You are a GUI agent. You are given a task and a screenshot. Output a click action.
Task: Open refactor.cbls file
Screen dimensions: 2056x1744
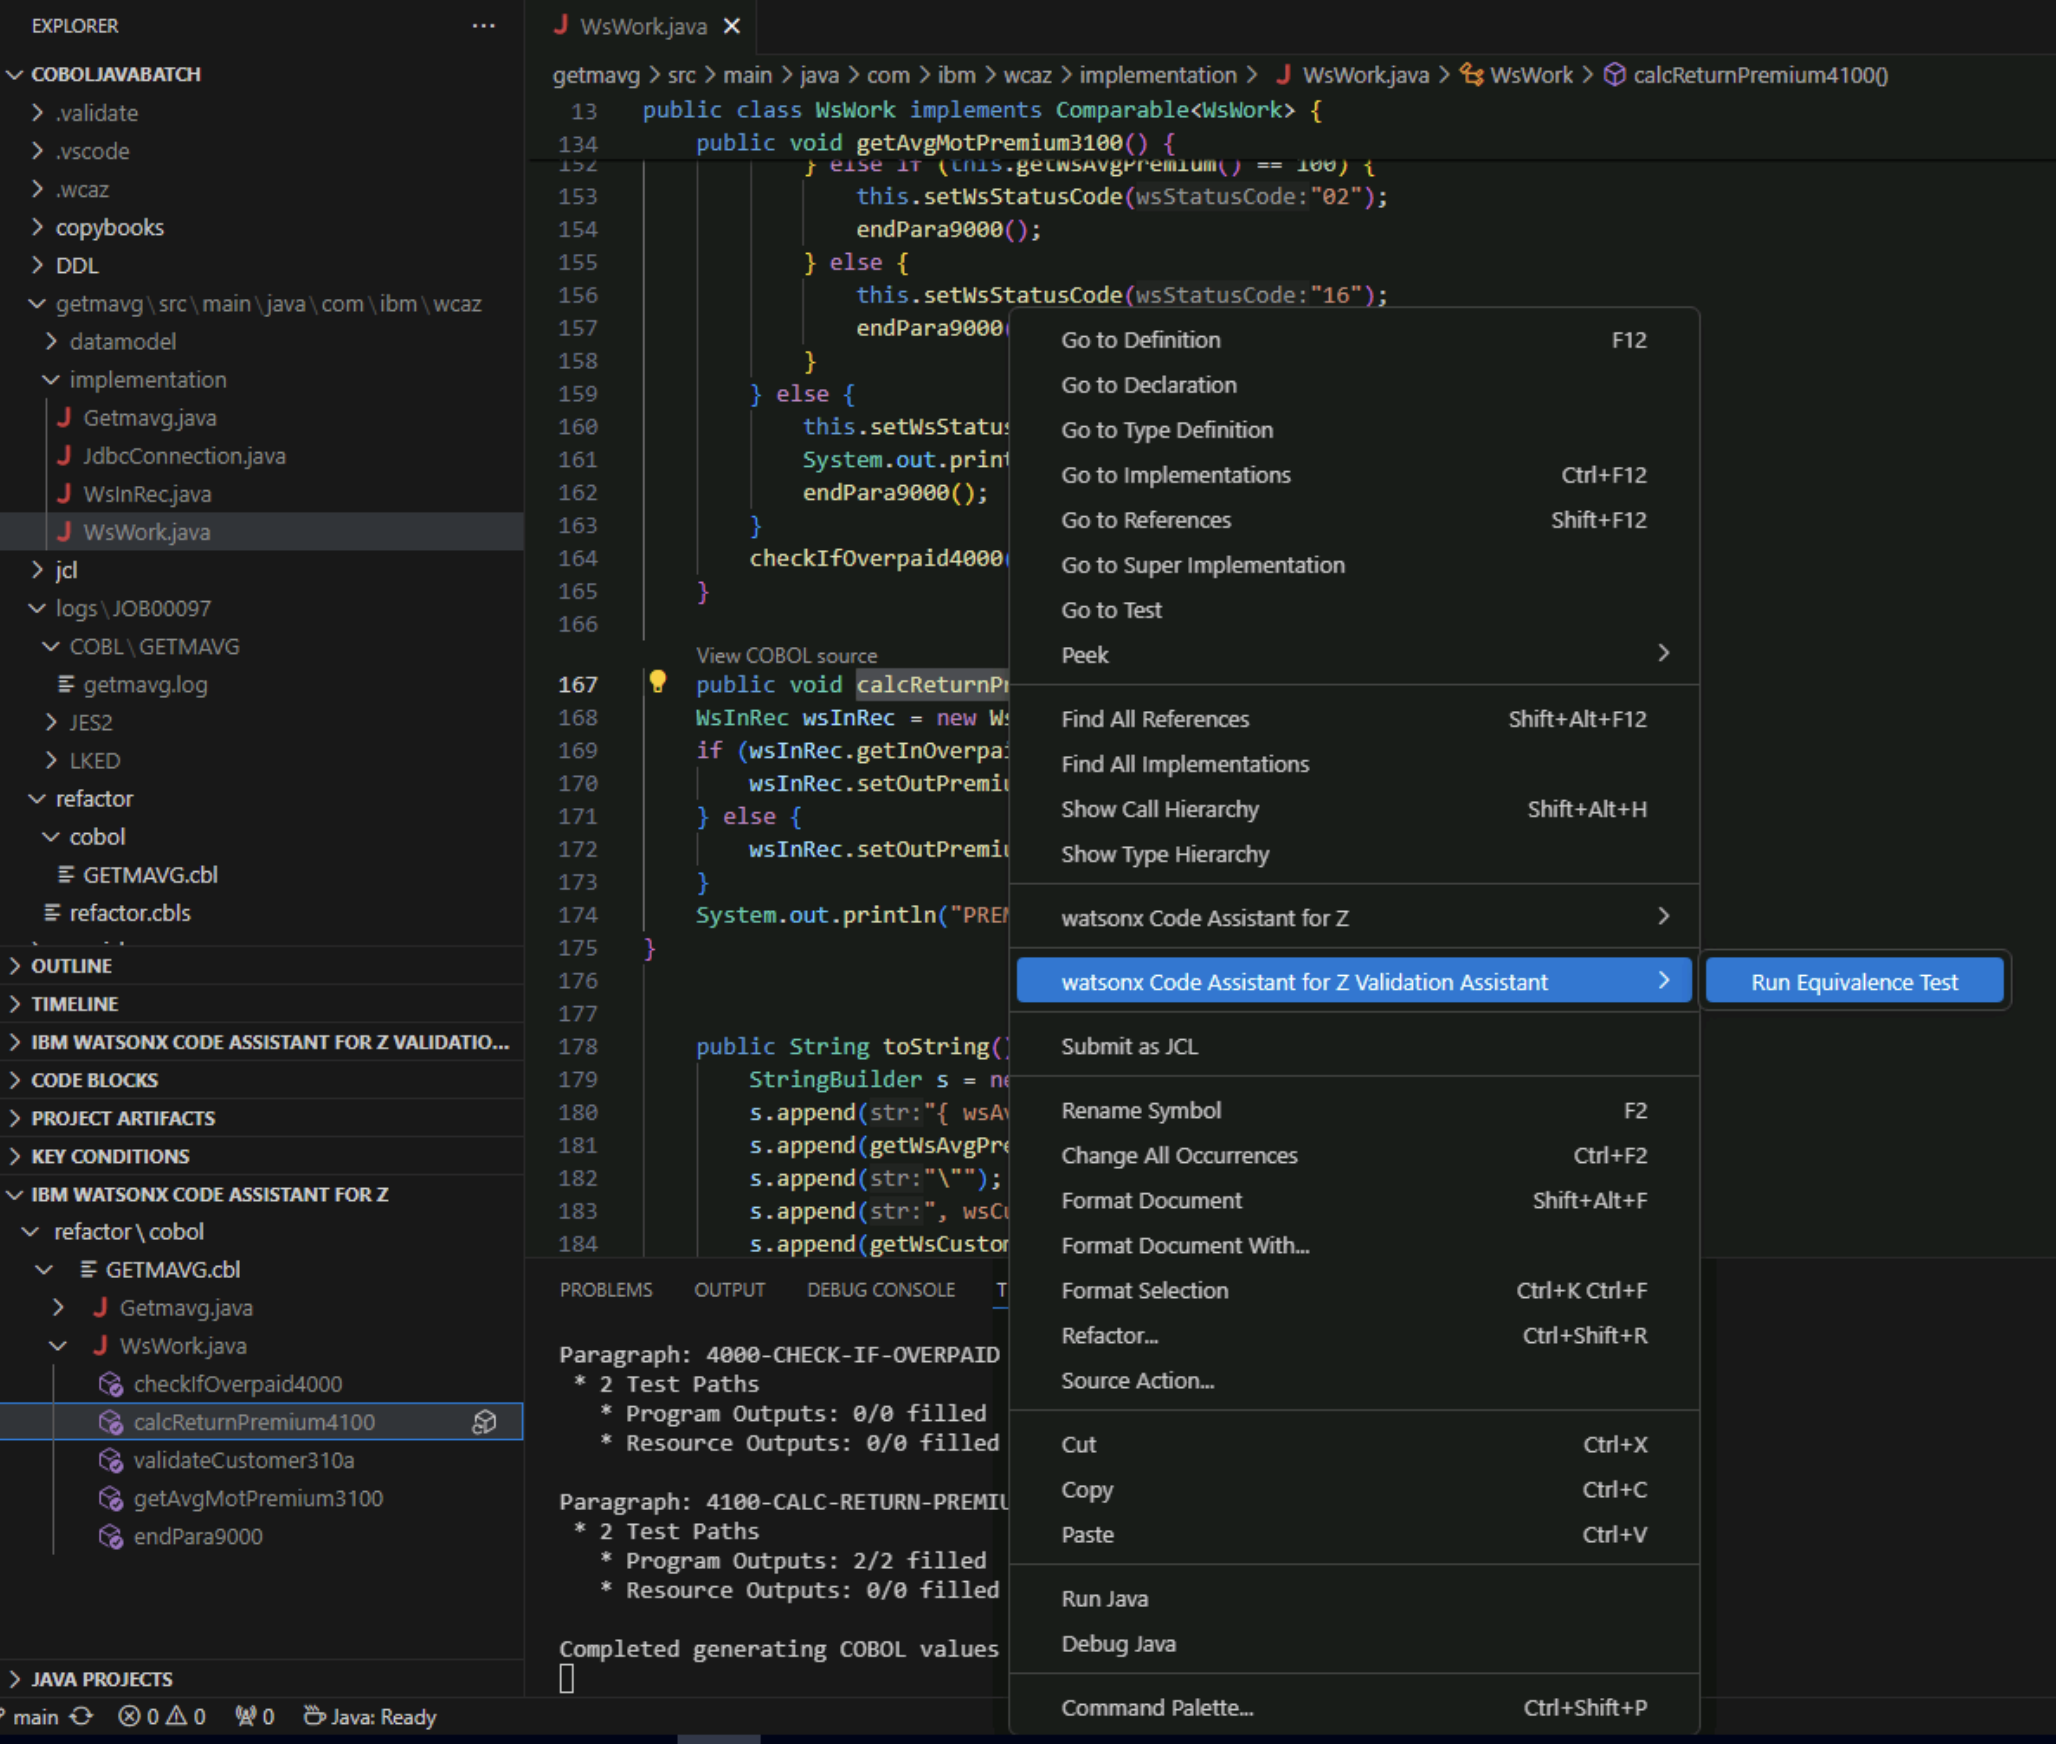coord(130,913)
